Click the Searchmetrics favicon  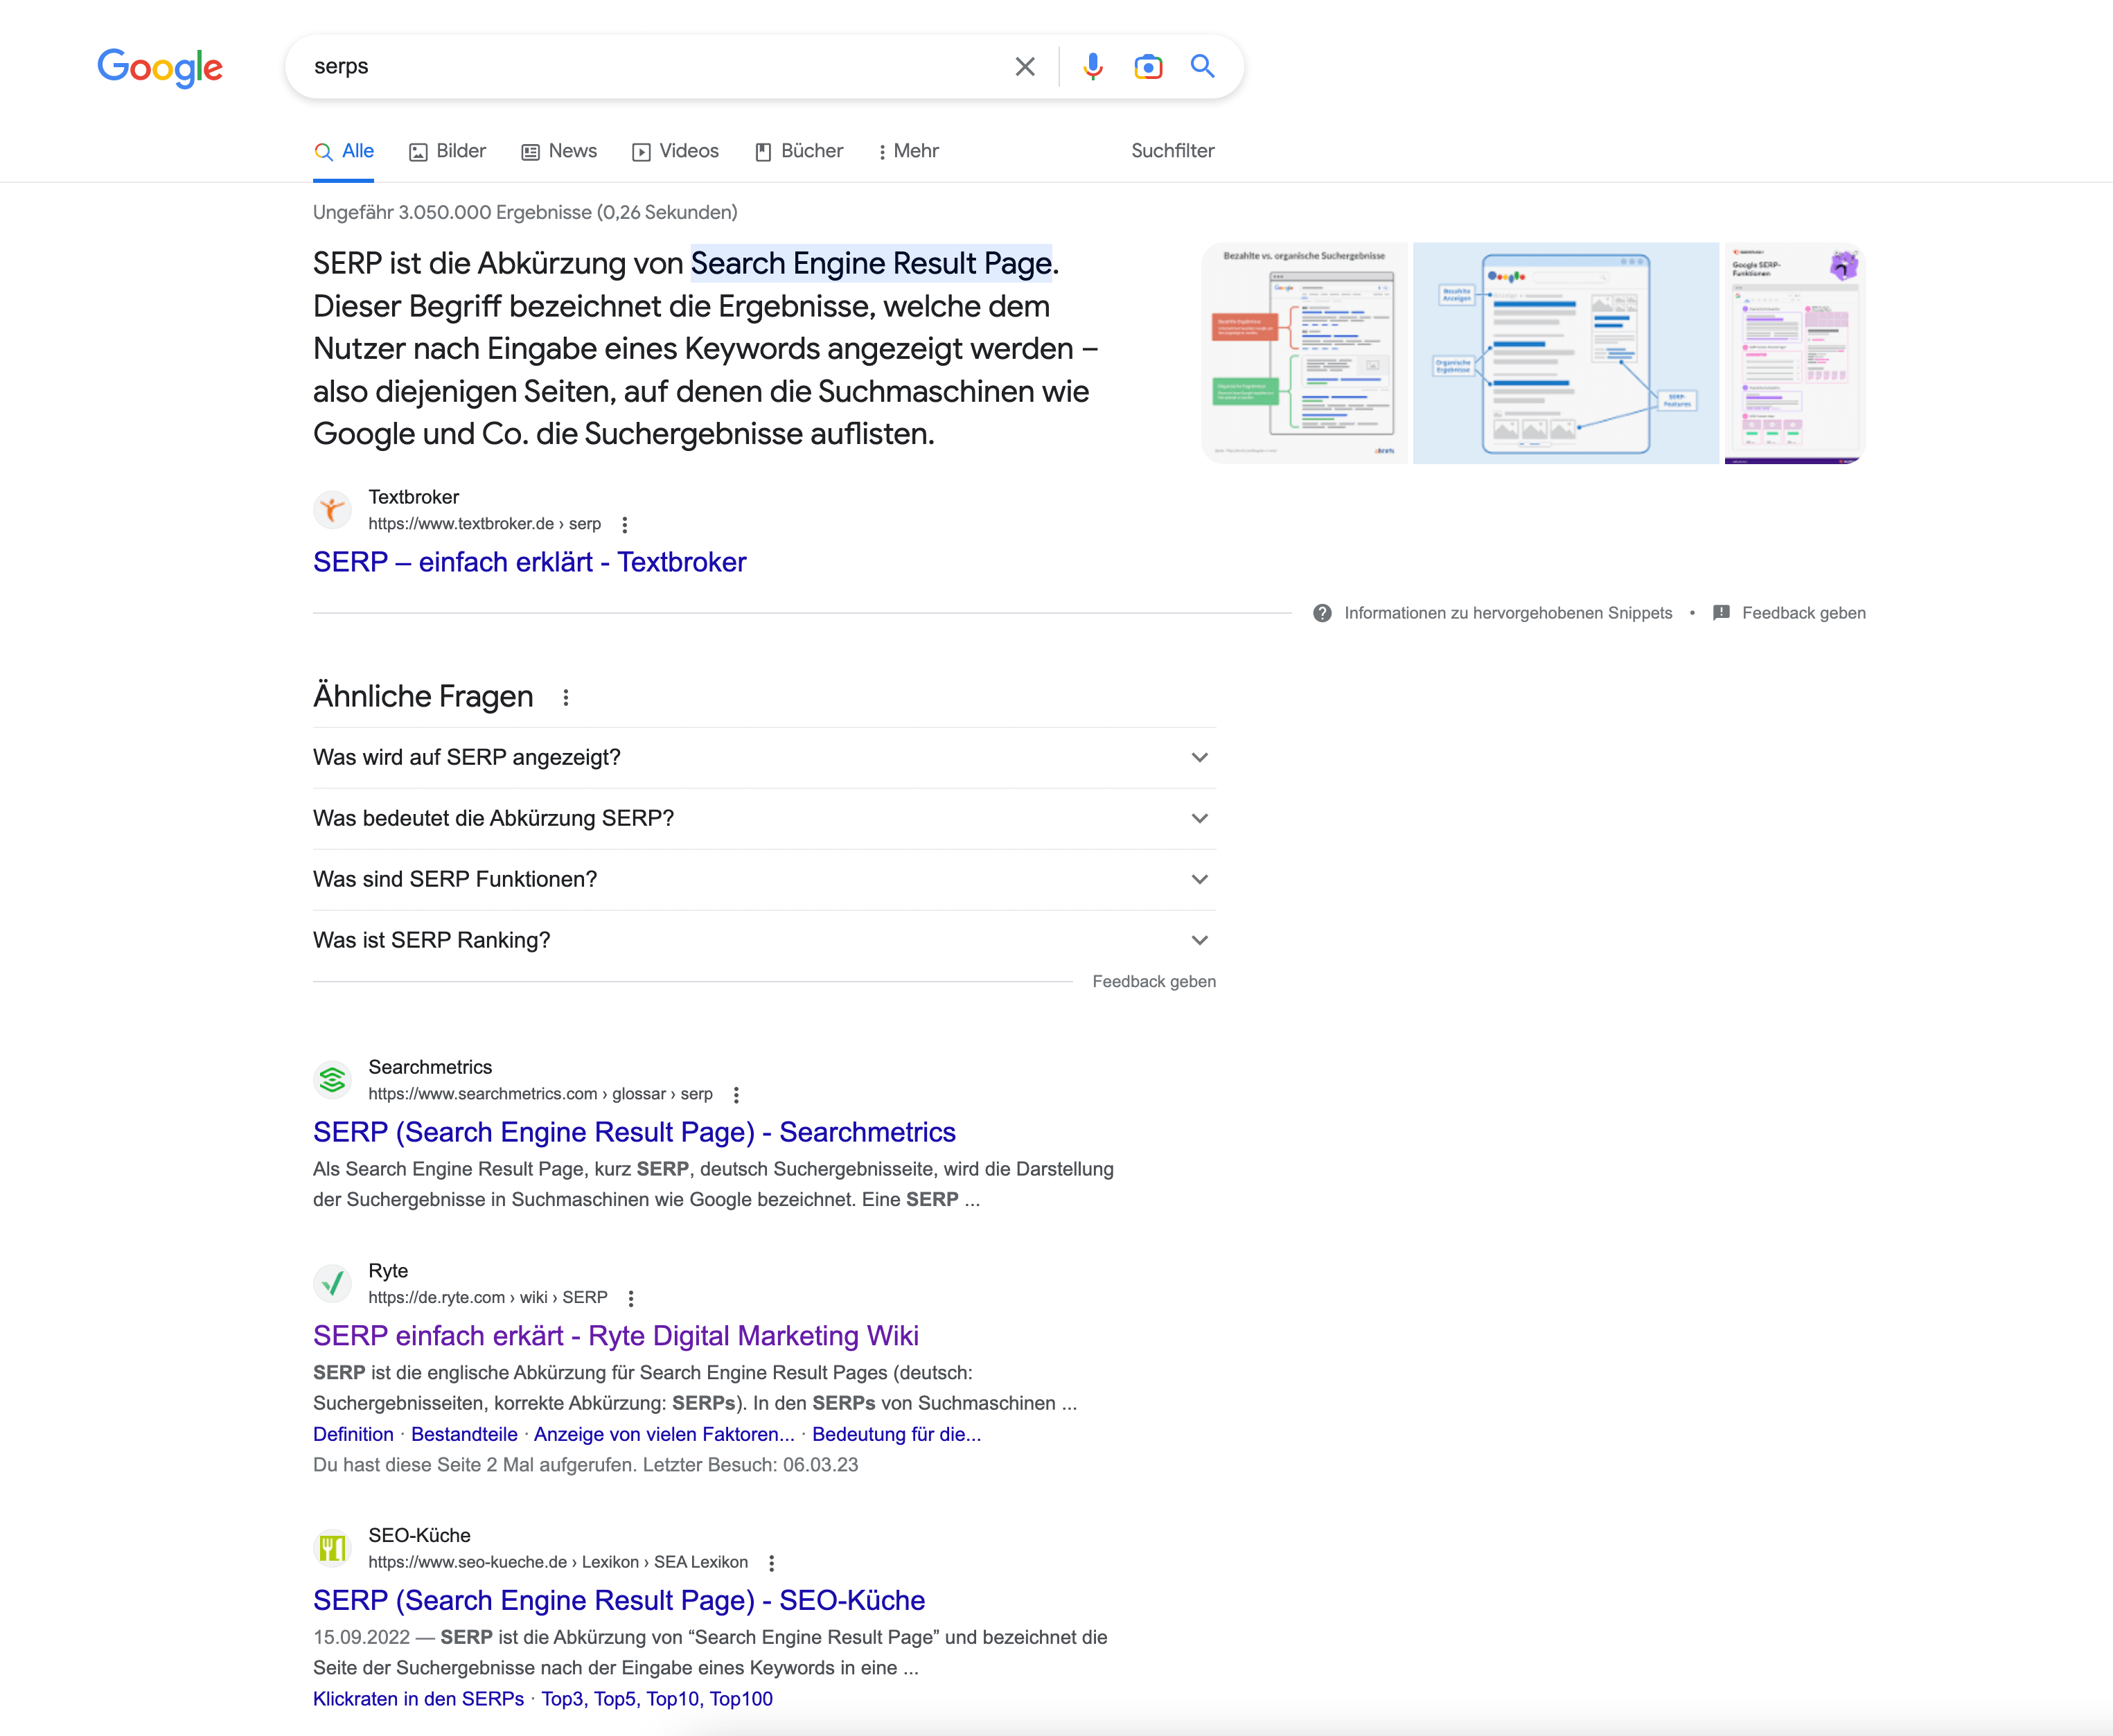pos(332,1080)
